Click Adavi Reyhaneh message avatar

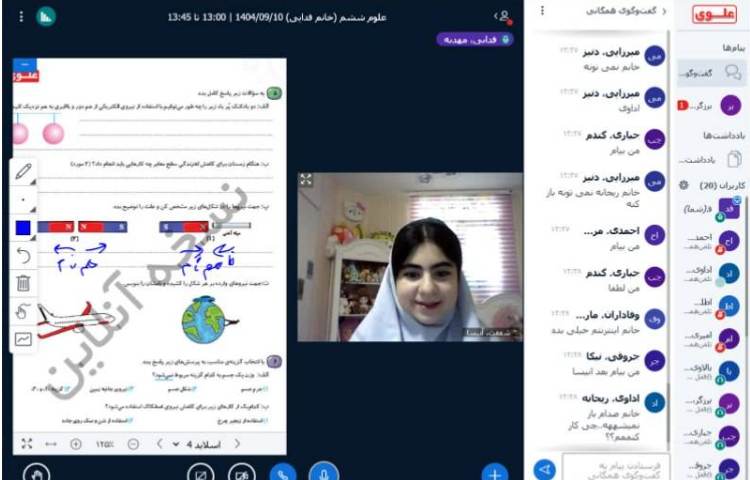(x=654, y=403)
